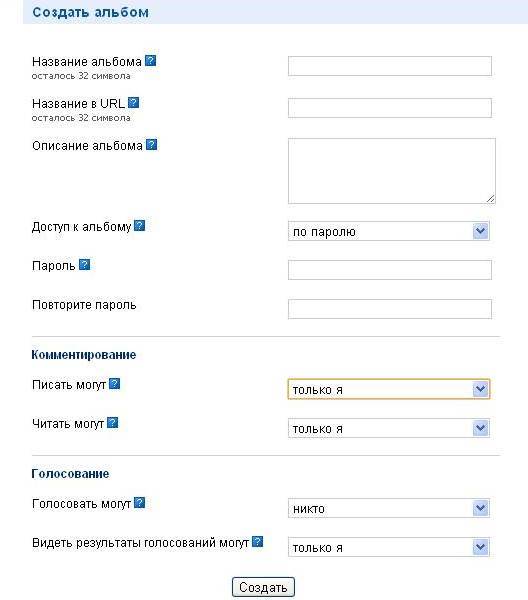Expand Видеть результаты голосований могут dropdown
The height and width of the screenshot is (600, 528).
[x=389, y=547]
